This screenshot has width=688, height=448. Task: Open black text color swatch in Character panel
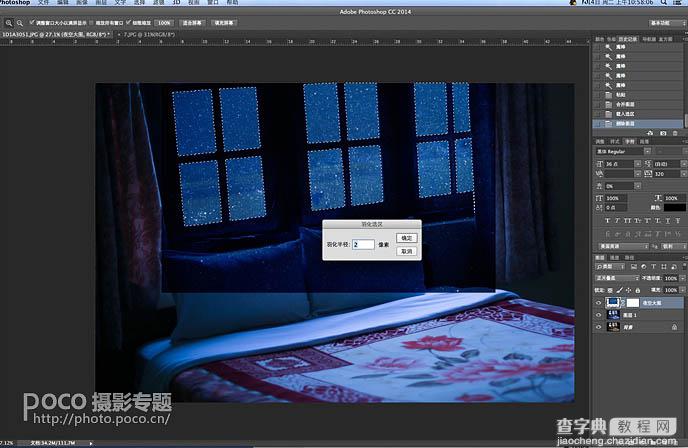[x=674, y=208]
